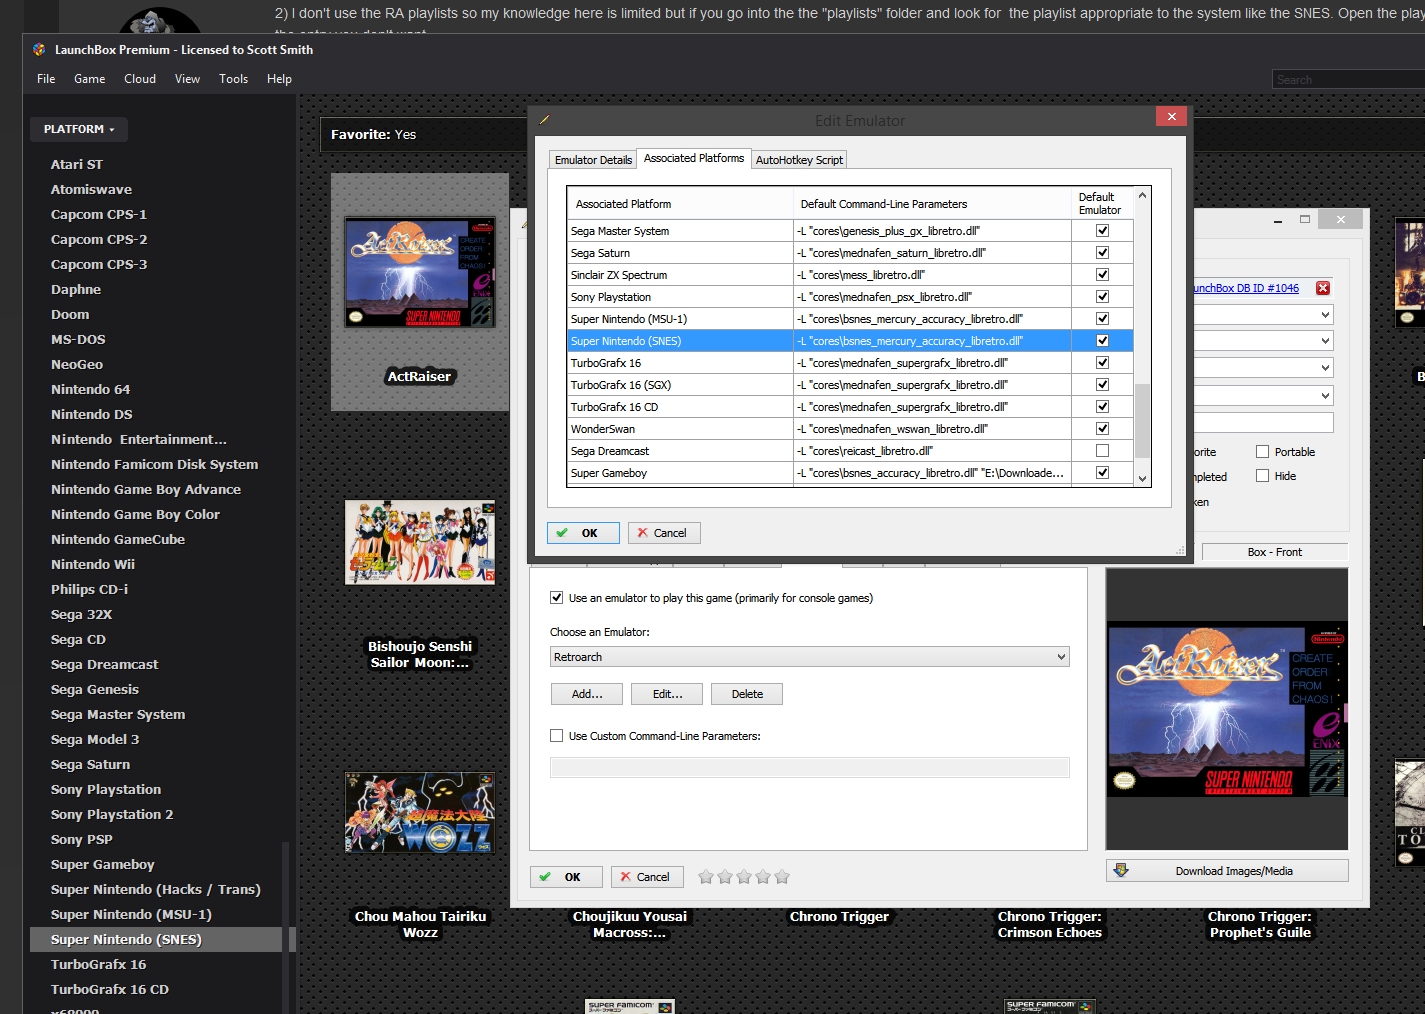Toggle Default Emulator for Sega Master System
Viewport: 1425px width, 1014px height.
(1102, 230)
